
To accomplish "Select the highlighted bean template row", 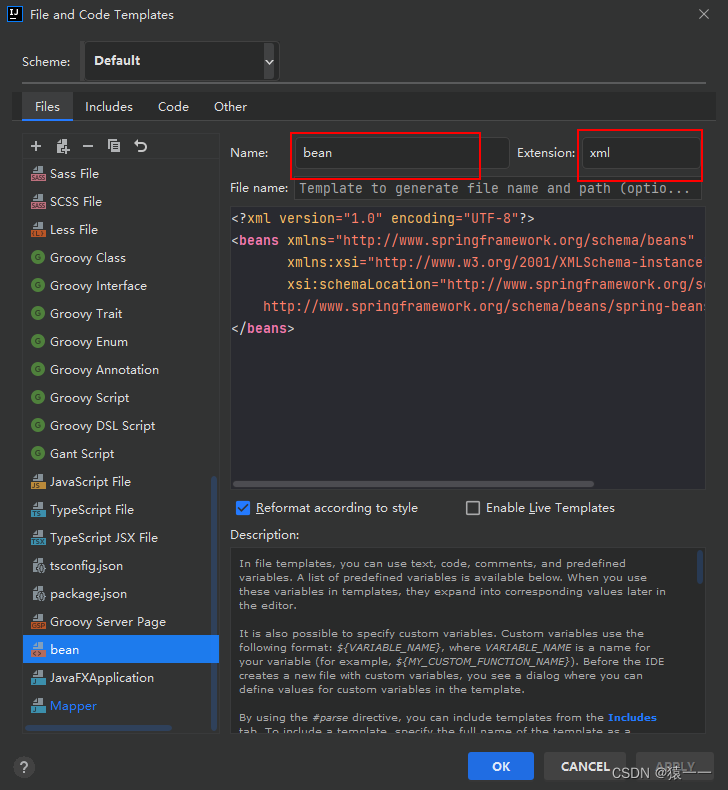I will click(121, 649).
